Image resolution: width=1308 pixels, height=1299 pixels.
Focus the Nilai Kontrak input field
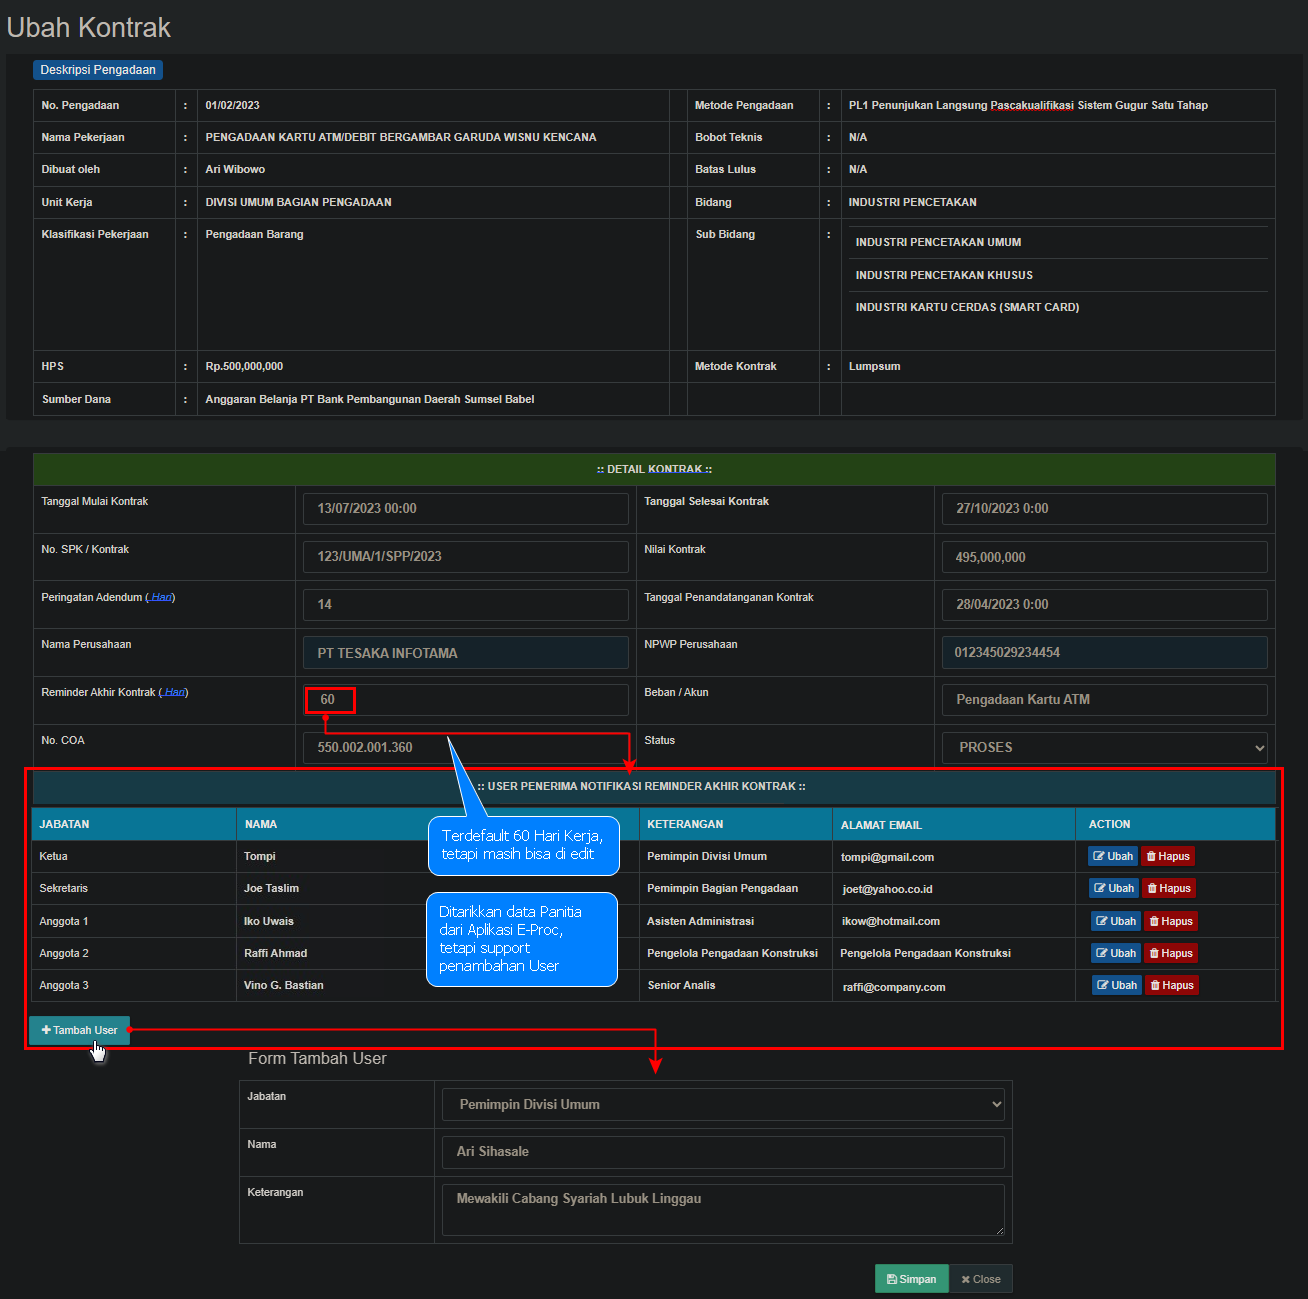(1103, 557)
